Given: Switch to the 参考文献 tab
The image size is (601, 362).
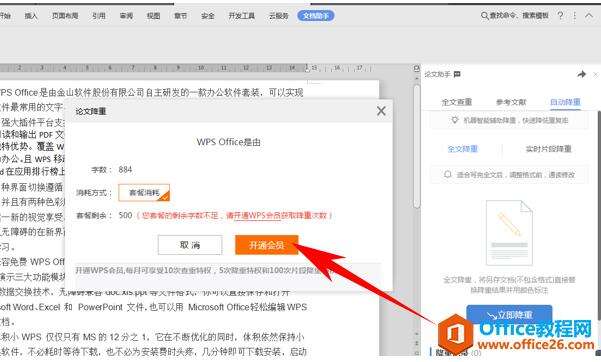Looking at the screenshot, I should pos(511,102).
